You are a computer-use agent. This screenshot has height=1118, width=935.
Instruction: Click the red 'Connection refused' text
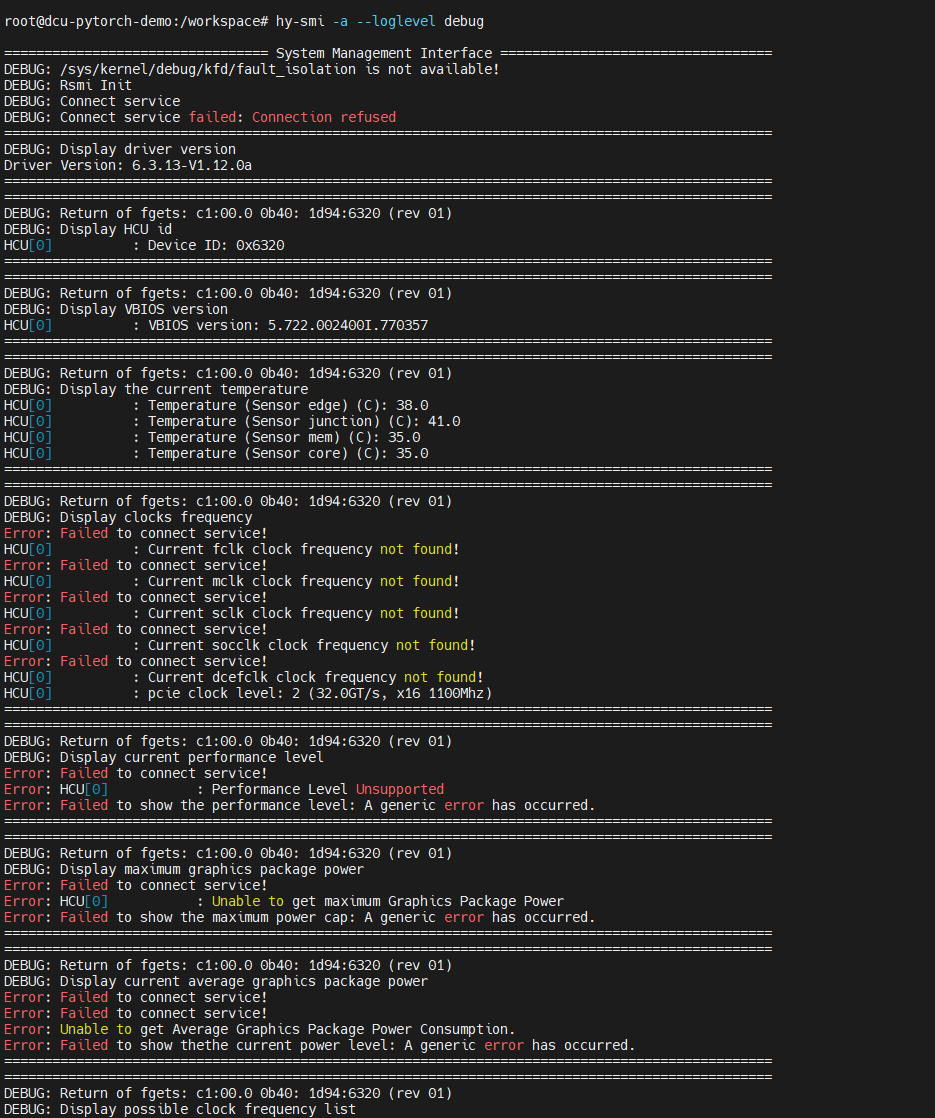pyautogui.click(x=324, y=118)
